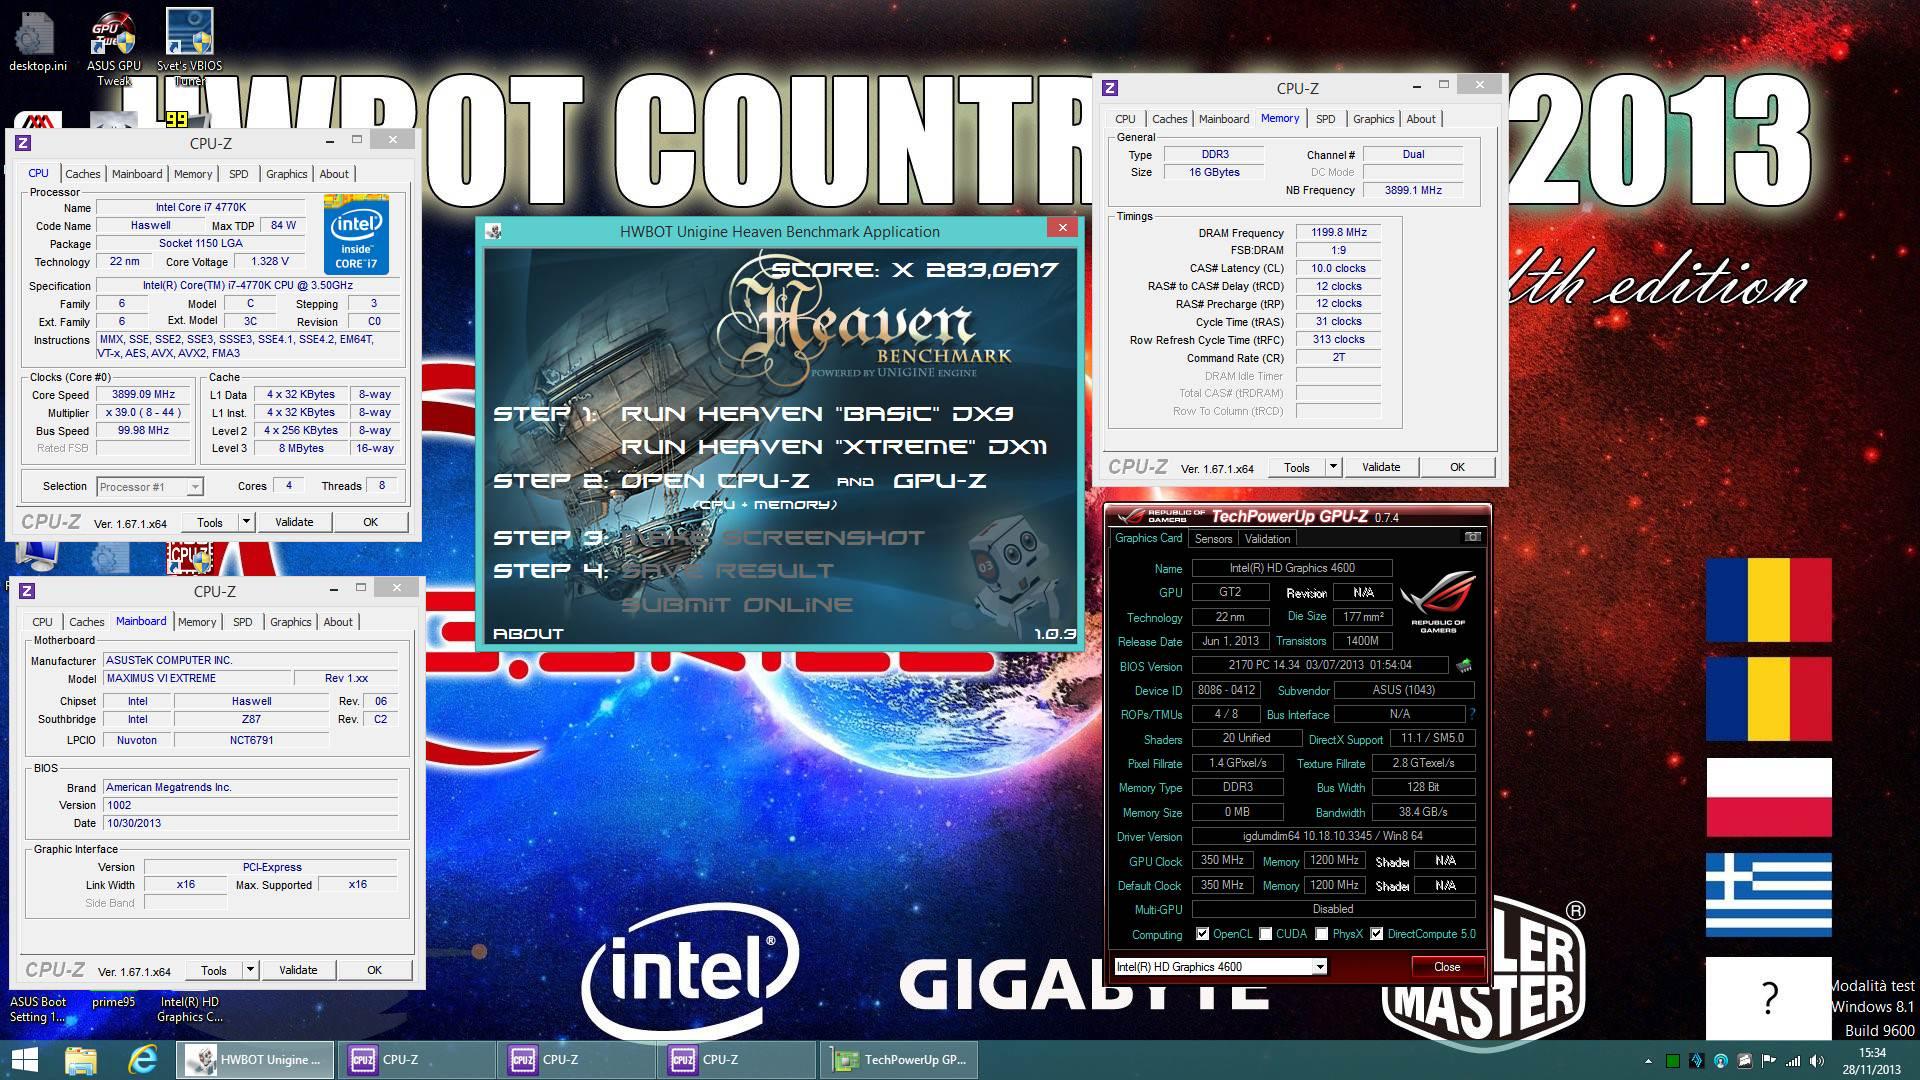Switch to the Sensors tab in GPU-Z
The width and height of the screenshot is (1920, 1080).
point(1213,538)
